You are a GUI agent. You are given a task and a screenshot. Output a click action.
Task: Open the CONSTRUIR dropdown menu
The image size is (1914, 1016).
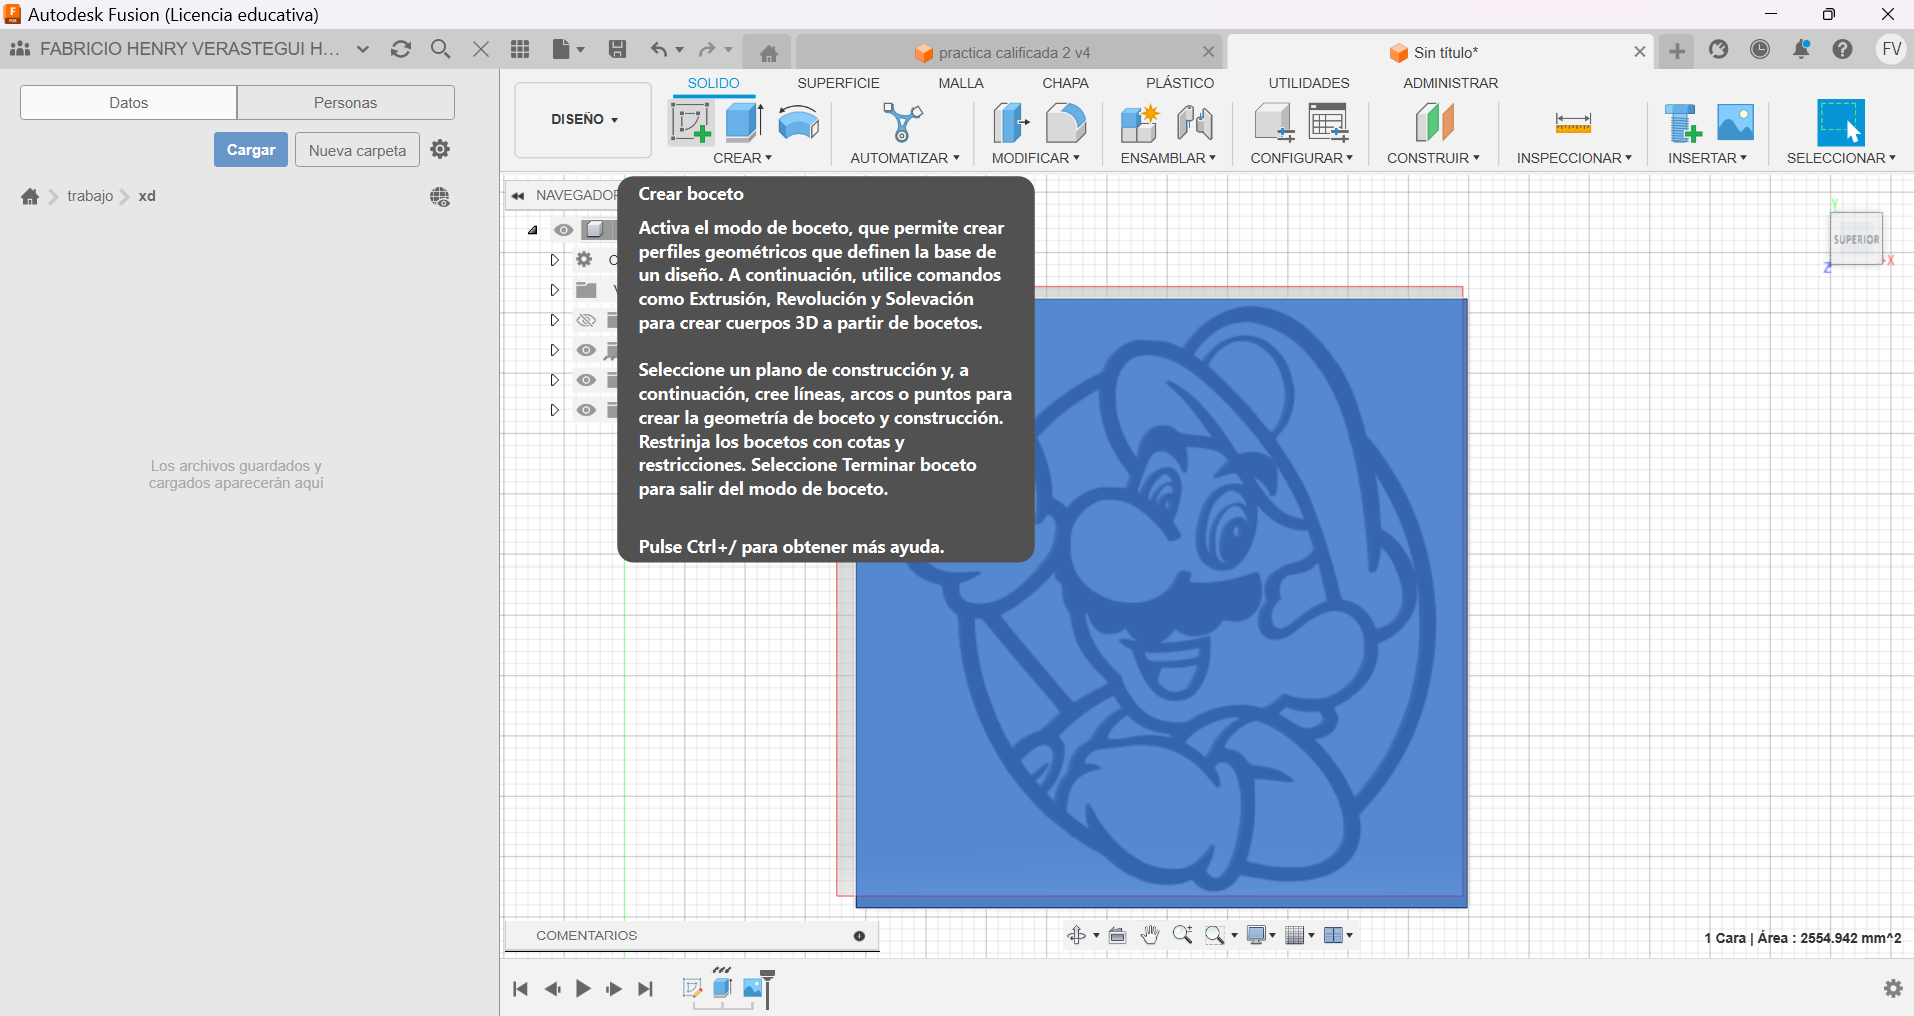tap(1433, 158)
